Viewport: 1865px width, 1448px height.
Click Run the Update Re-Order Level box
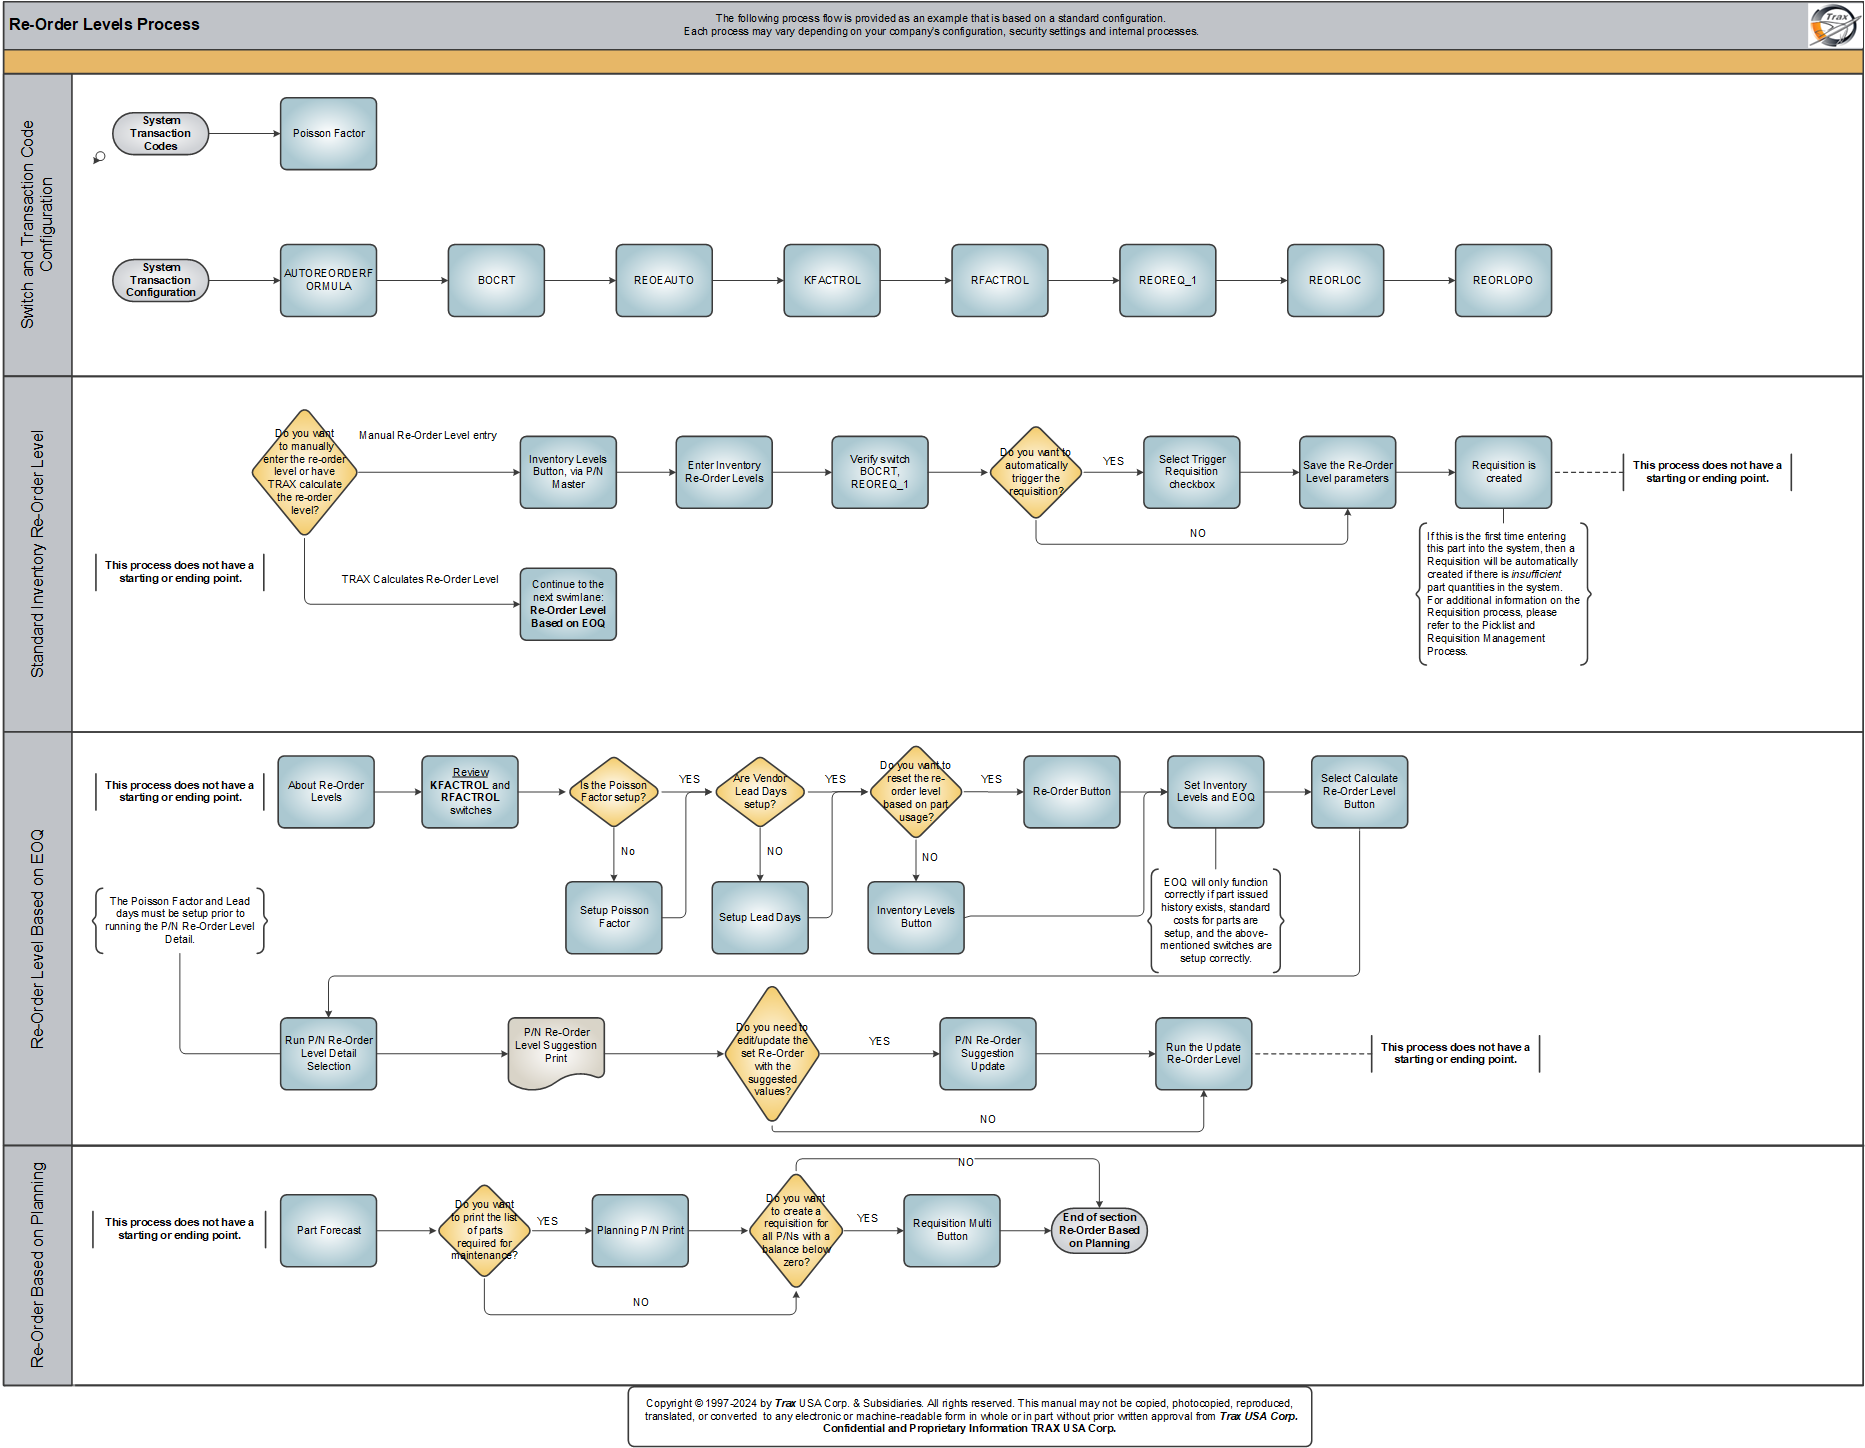(1204, 1054)
